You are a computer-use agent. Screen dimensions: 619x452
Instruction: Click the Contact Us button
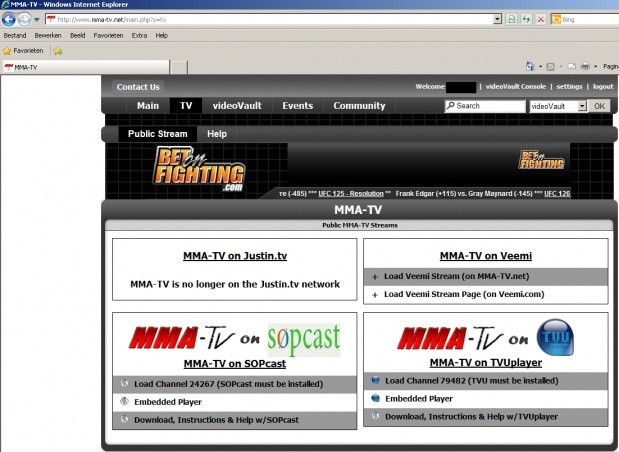138,87
